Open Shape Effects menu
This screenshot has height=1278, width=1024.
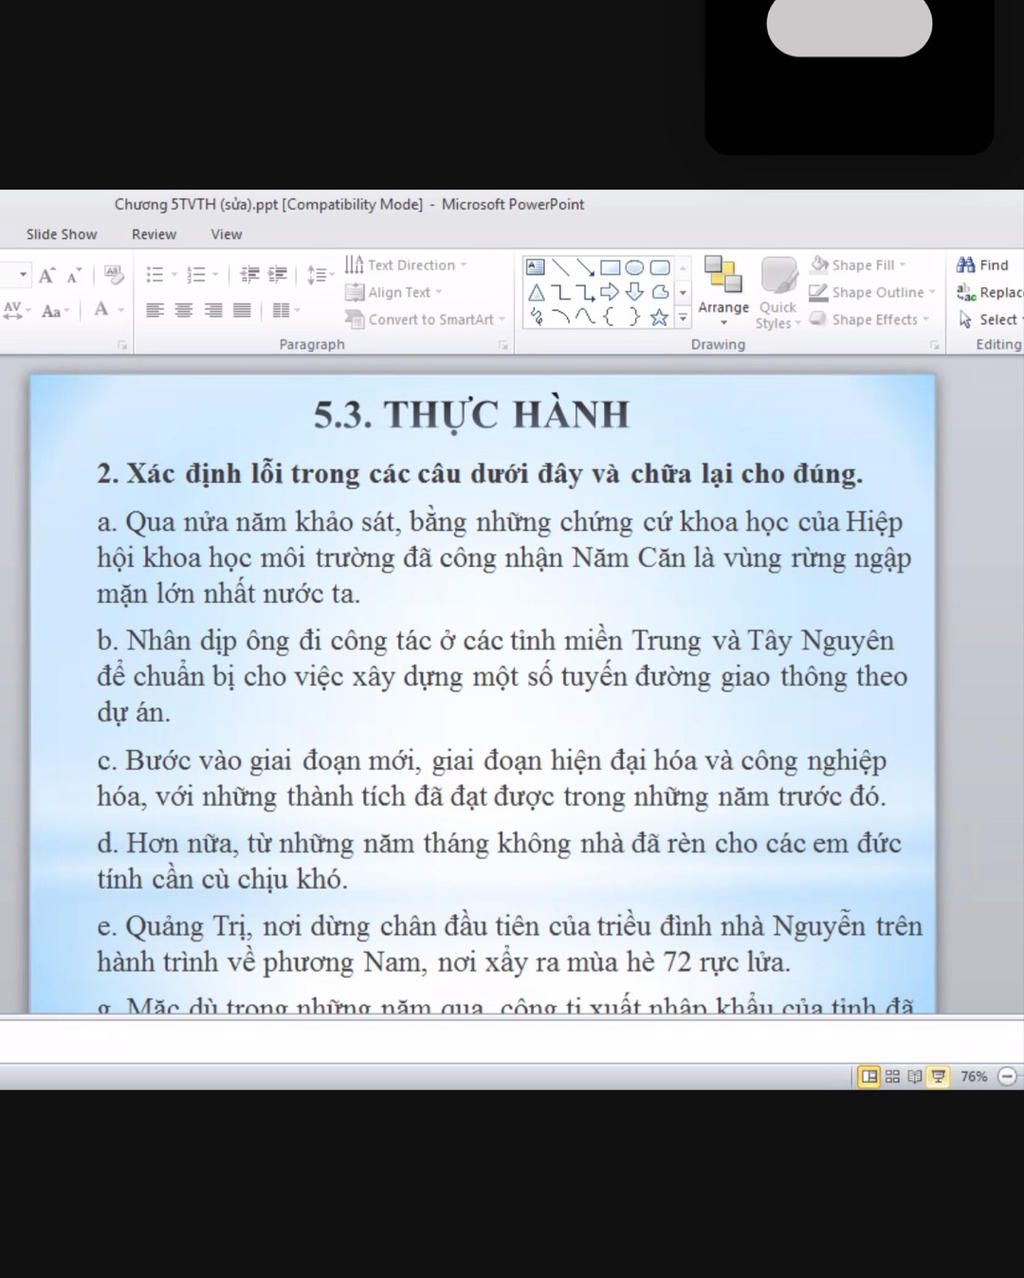pos(869,319)
